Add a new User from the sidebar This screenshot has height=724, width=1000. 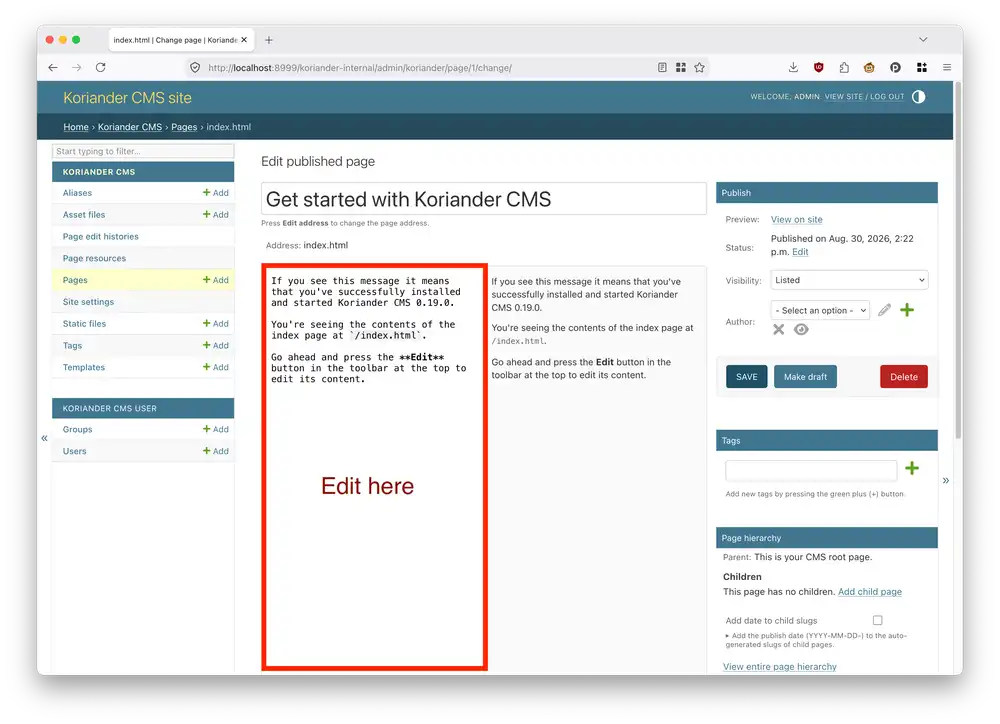click(216, 451)
